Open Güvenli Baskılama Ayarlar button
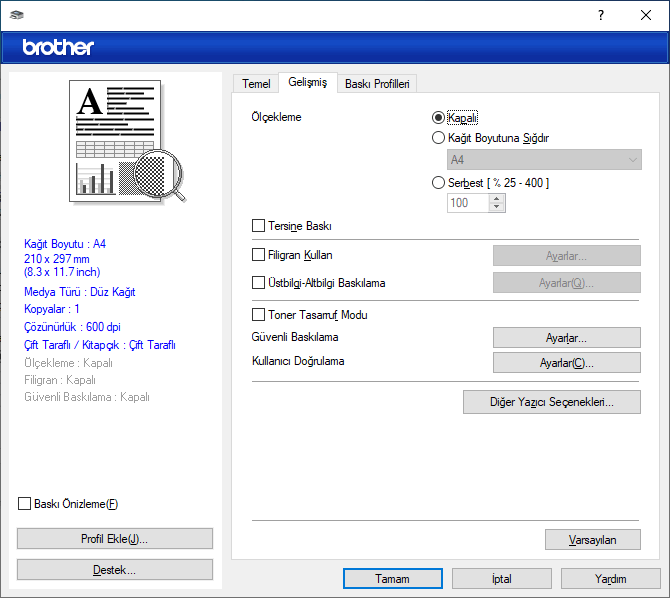The image size is (670, 598). tap(567, 338)
